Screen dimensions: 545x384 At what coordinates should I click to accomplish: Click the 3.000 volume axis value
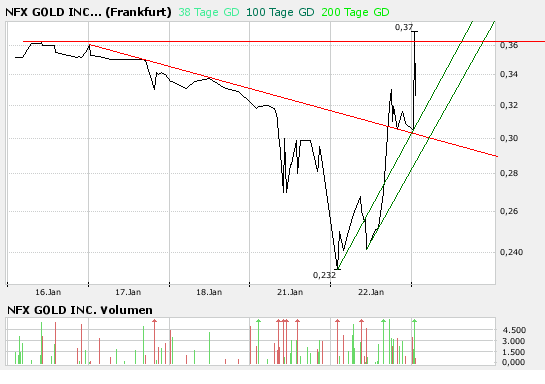pyautogui.click(x=513, y=341)
